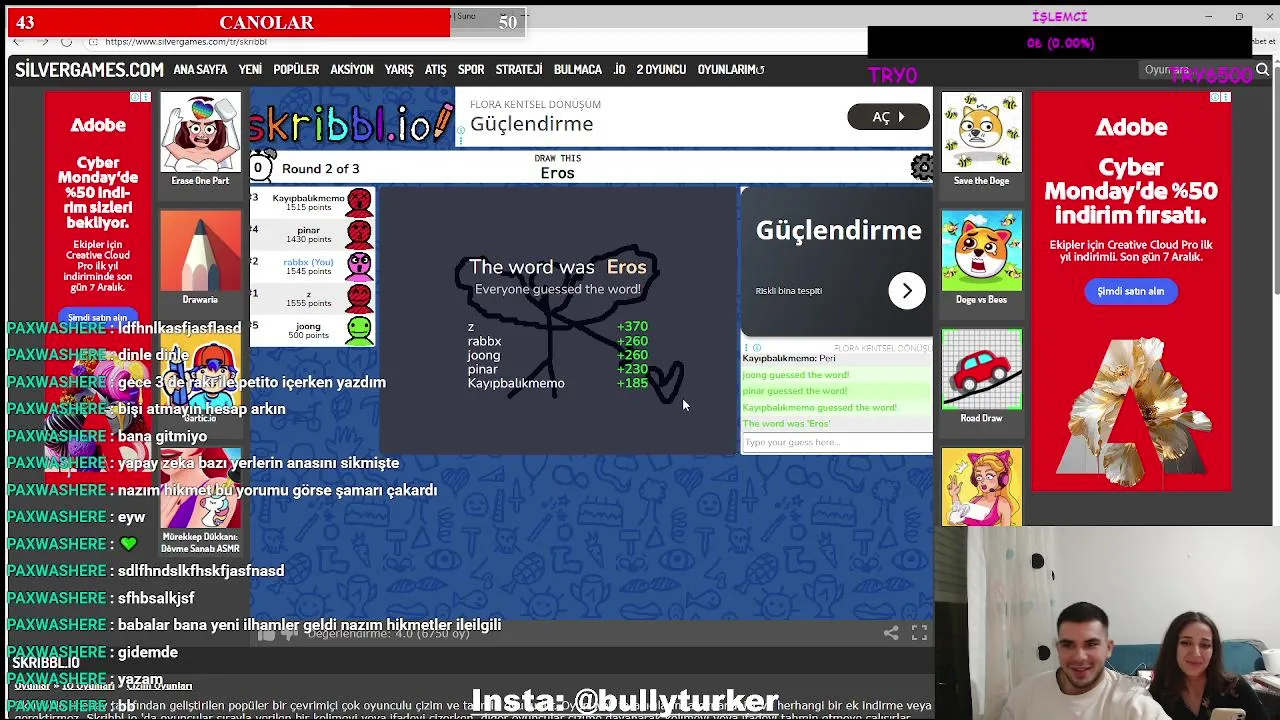The image size is (1280, 720).
Task: Open the ANA SAYFA menu
Action: pyautogui.click(x=200, y=70)
